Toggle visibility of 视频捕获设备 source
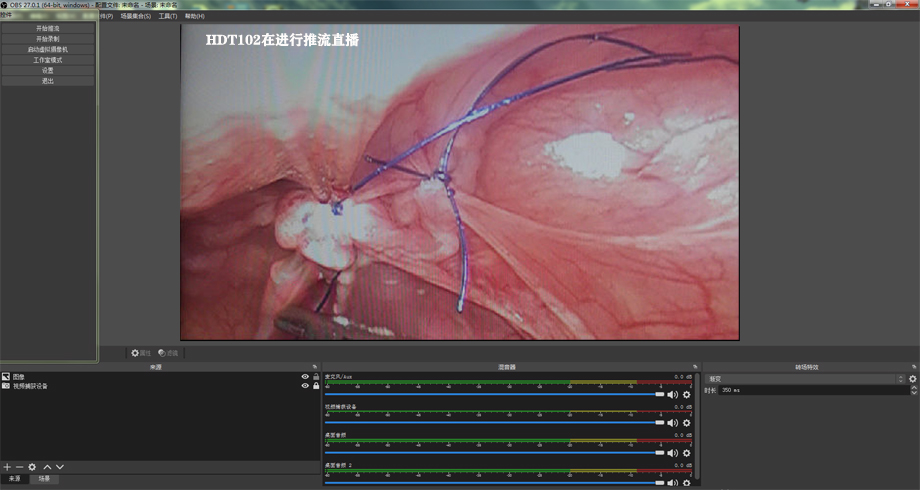This screenshot has width=920, height=490. [305, 385]
